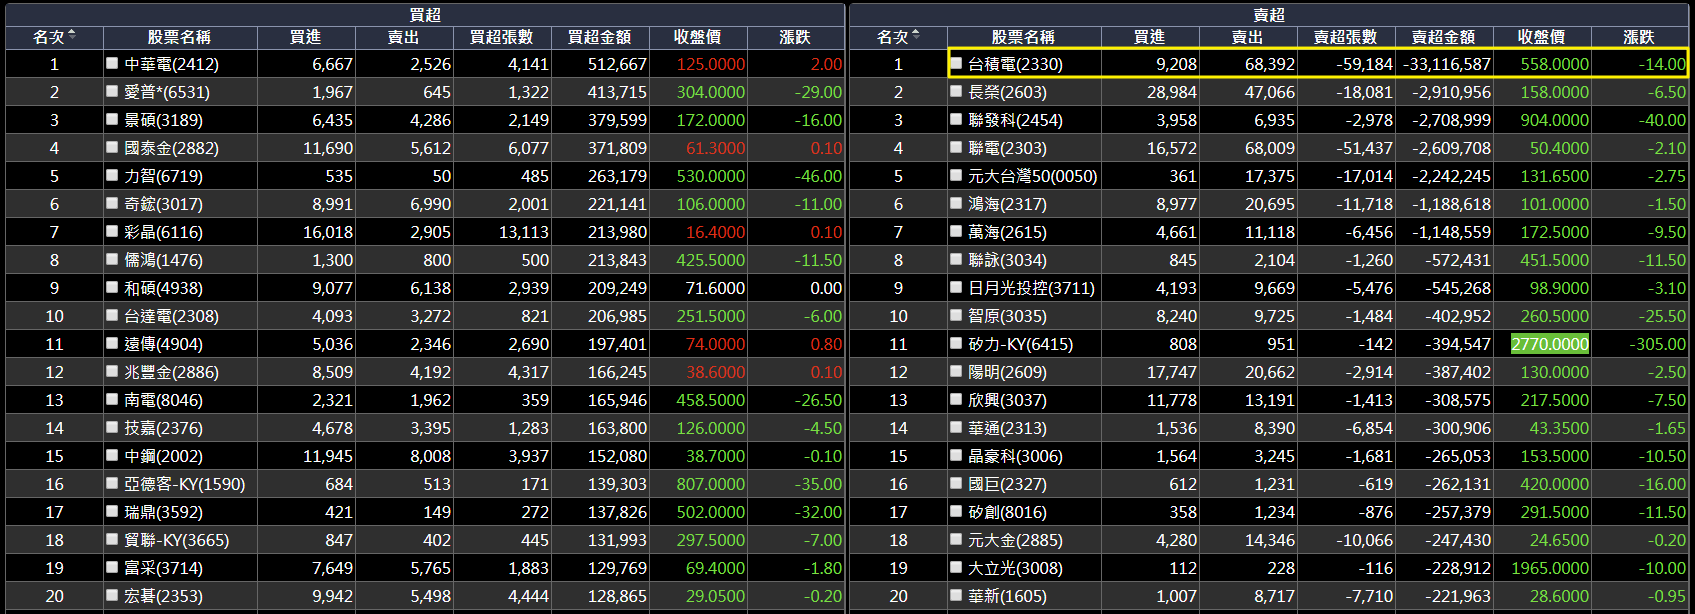Tick the checkbox for 聯發科(2454)
Viewport: 1695px width, 614px height.
pos(956,119)
